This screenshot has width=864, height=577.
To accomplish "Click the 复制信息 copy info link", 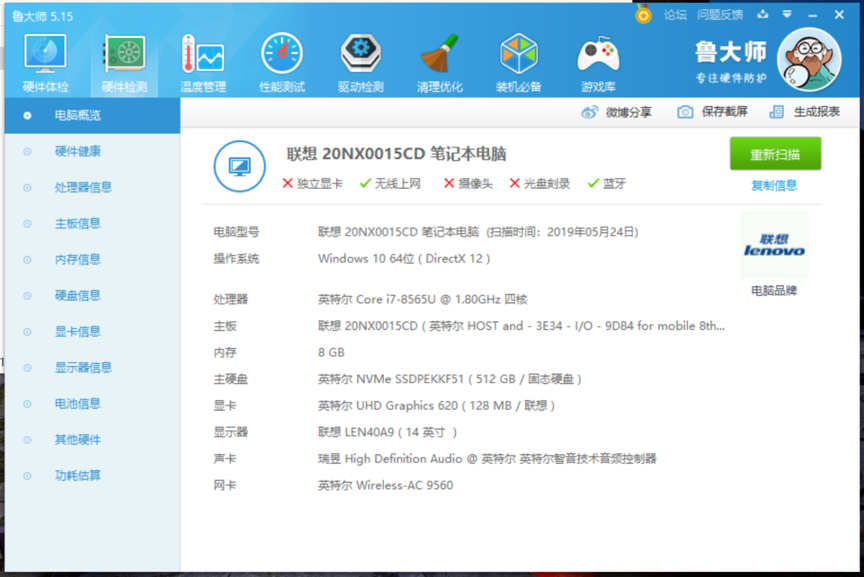I will (774, 186).
